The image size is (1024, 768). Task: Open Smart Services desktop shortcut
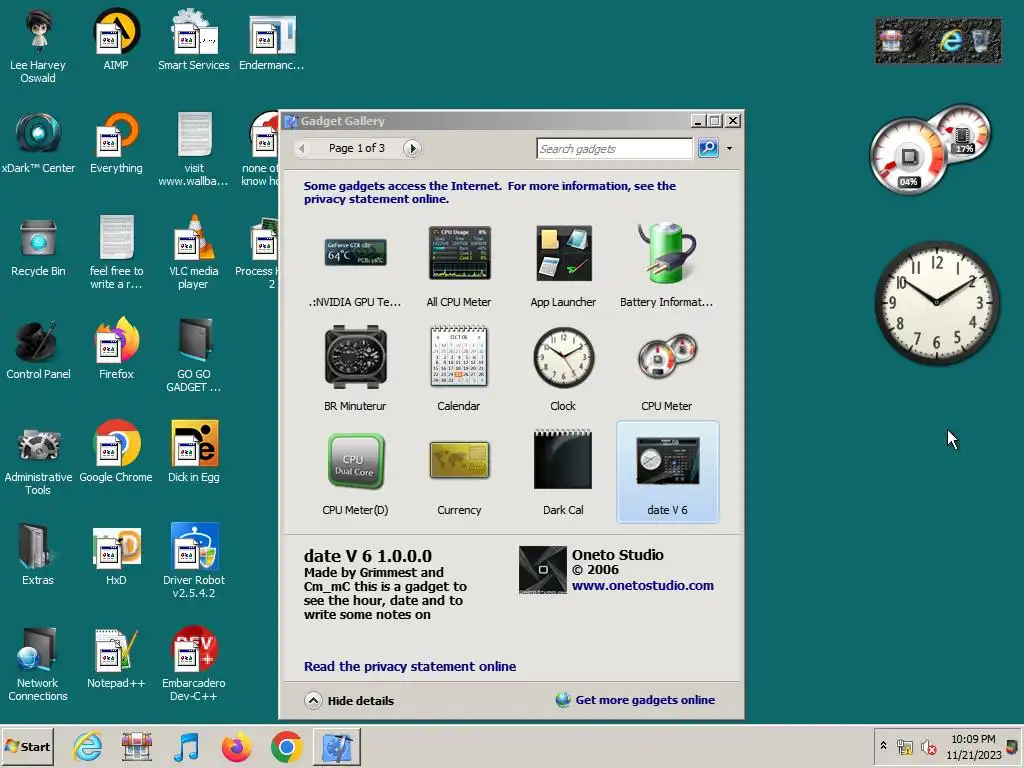tap(194, 39)
